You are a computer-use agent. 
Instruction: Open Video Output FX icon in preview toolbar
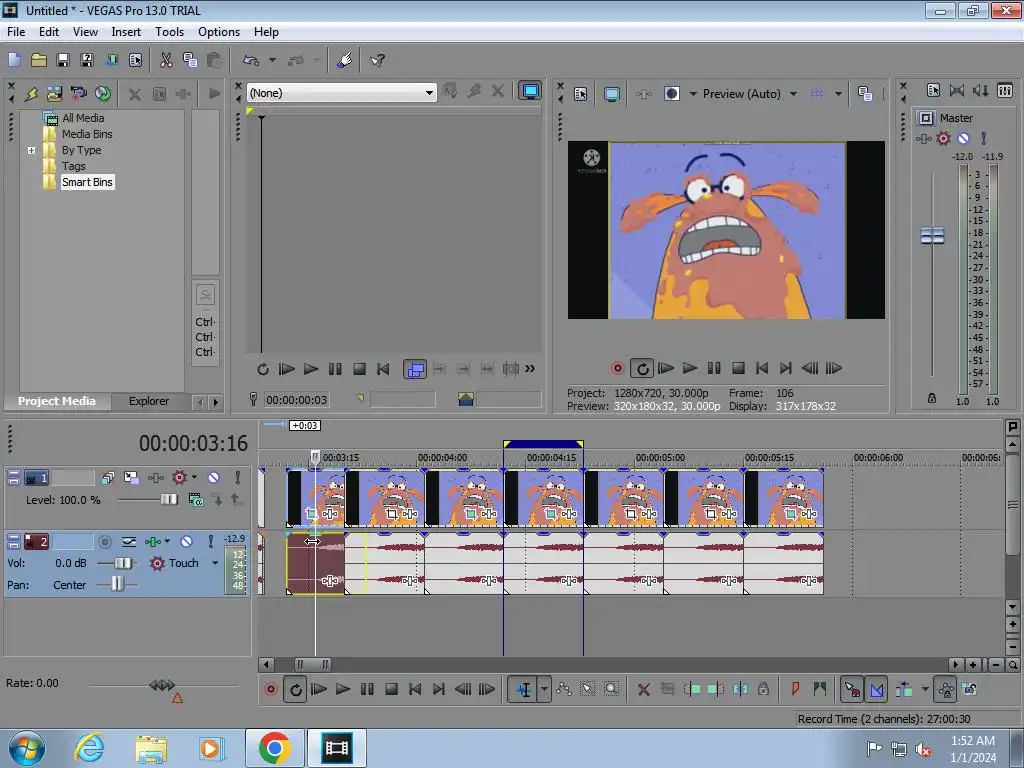643,94
